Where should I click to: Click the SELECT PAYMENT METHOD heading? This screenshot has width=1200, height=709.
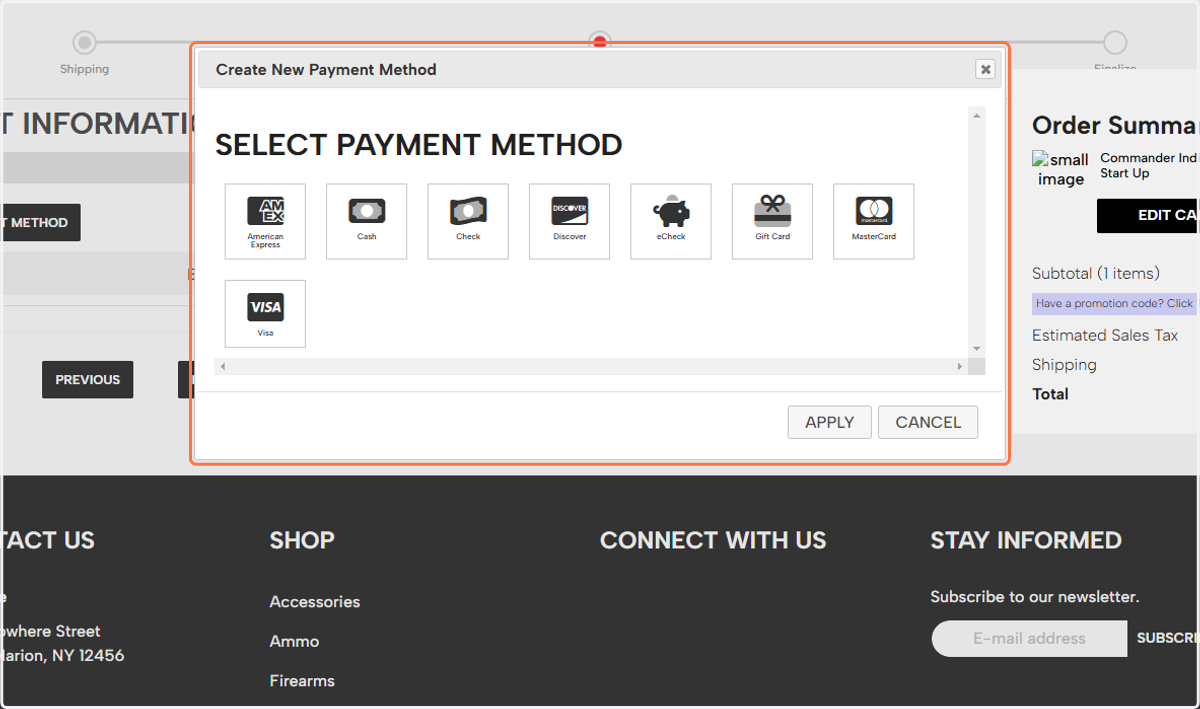click(419, 145)
